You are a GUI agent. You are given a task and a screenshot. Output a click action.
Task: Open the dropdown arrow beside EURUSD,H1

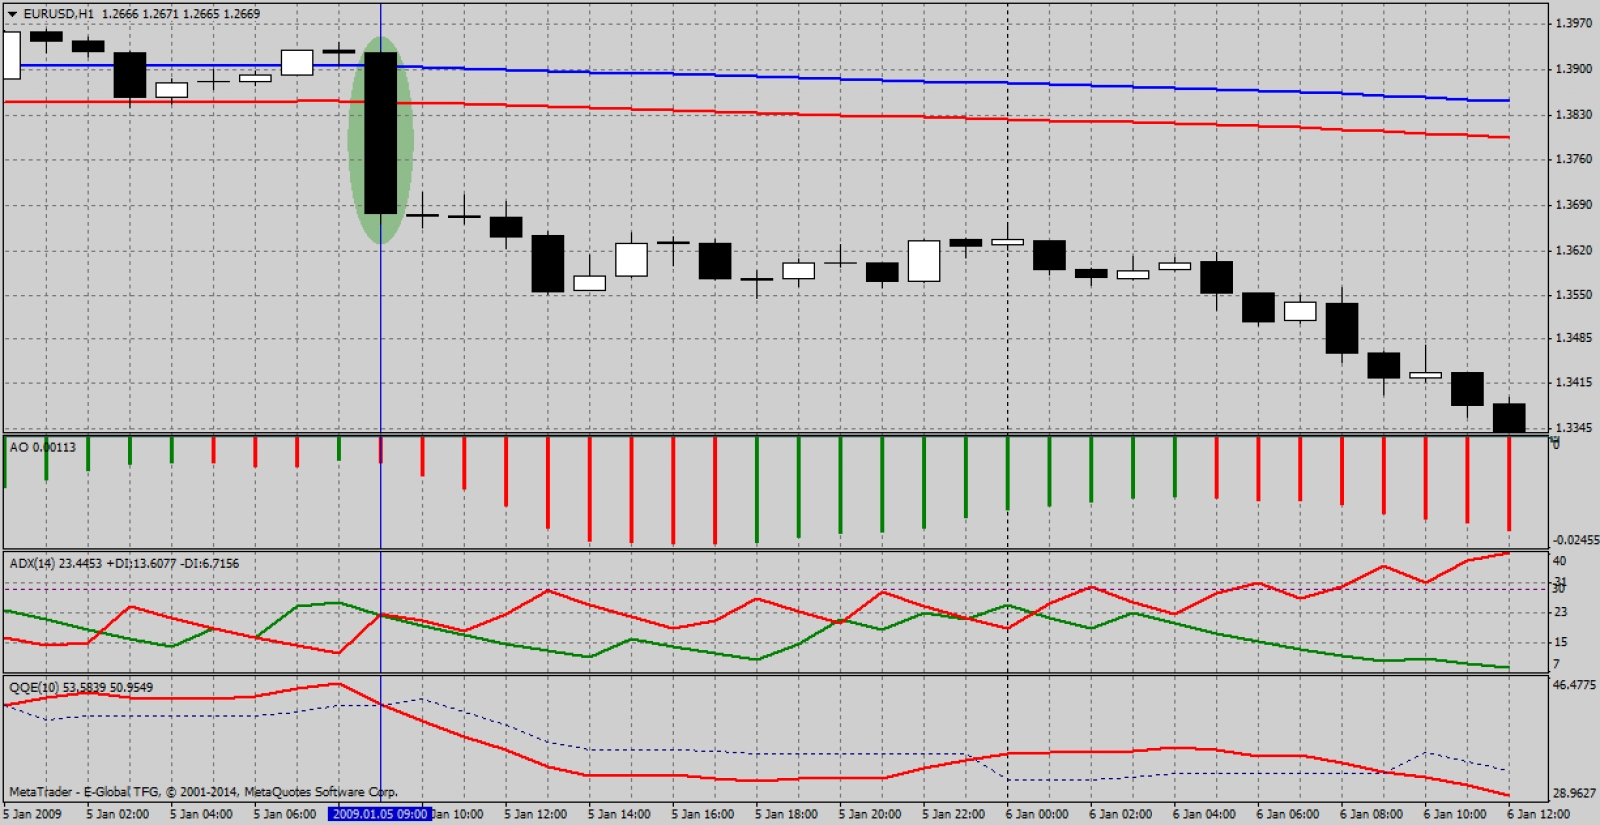[x=12, y=14]
